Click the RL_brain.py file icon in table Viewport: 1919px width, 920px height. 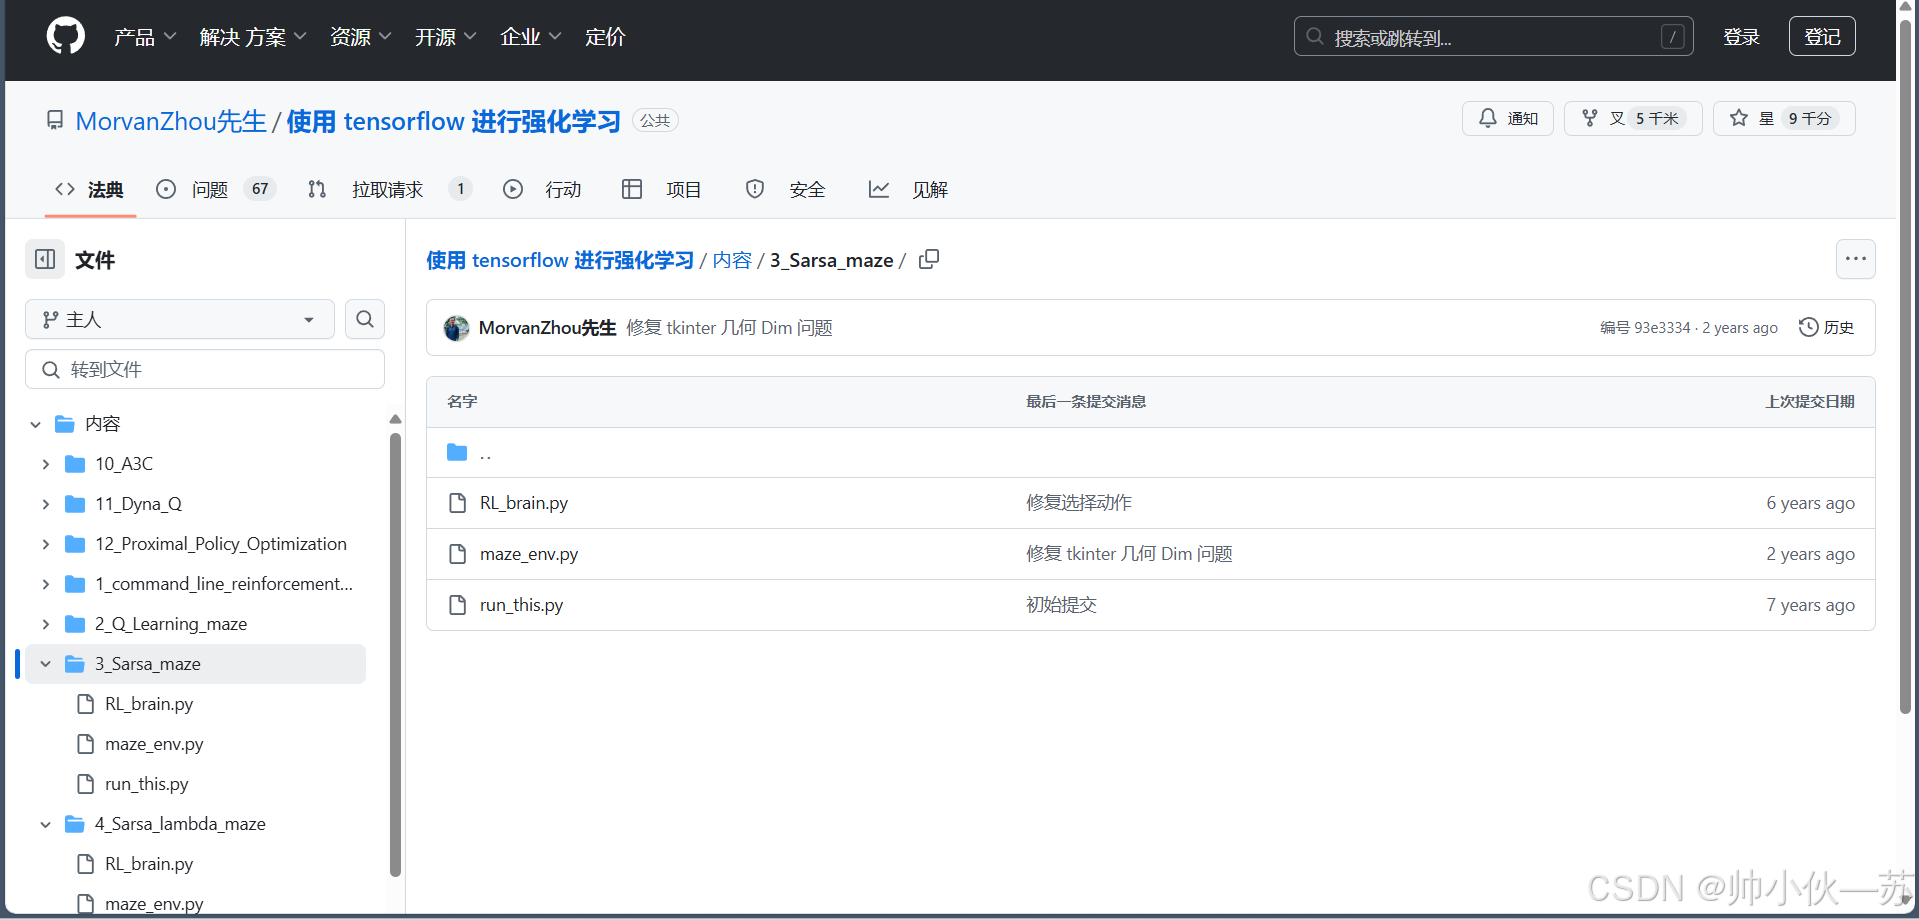[457, 503]
